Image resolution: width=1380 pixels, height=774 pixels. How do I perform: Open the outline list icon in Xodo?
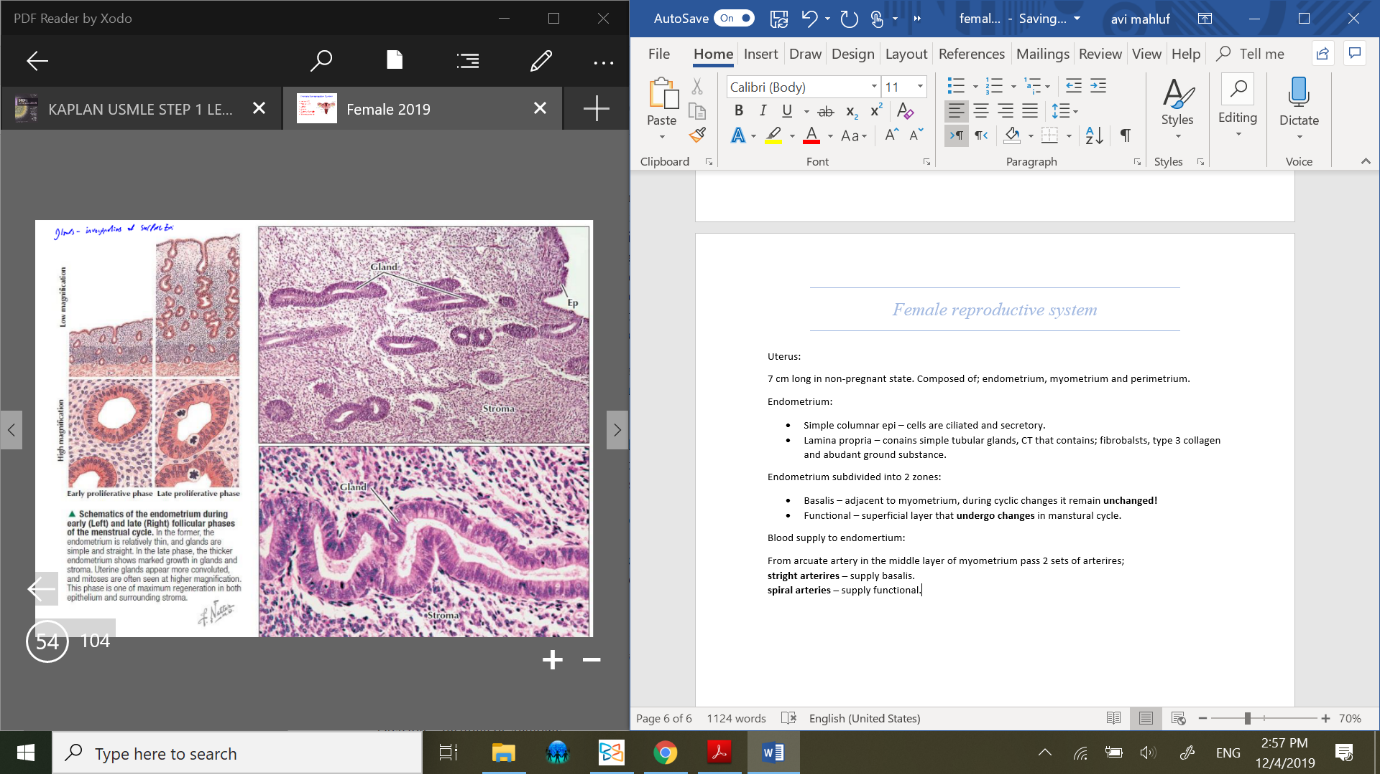(x=467, y=61)
